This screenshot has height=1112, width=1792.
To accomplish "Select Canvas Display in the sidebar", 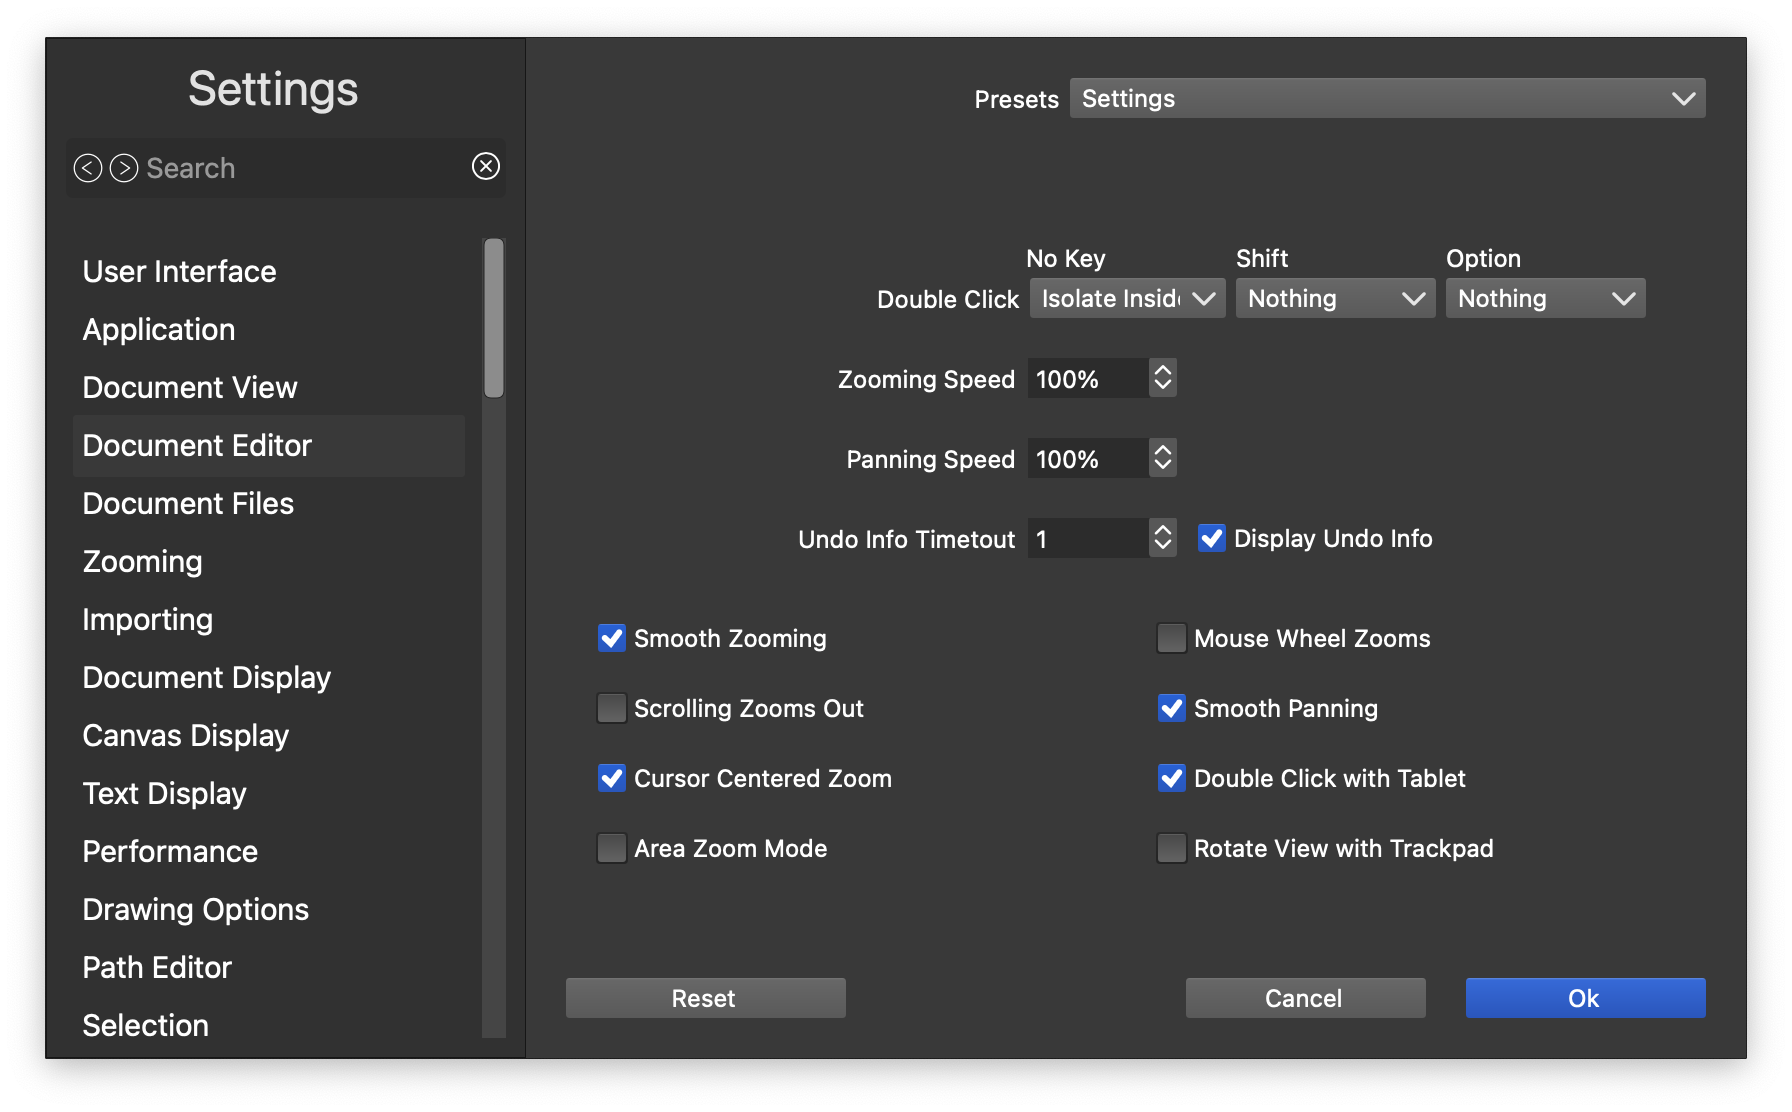I will pyautogui.click(x=186, y=735).
